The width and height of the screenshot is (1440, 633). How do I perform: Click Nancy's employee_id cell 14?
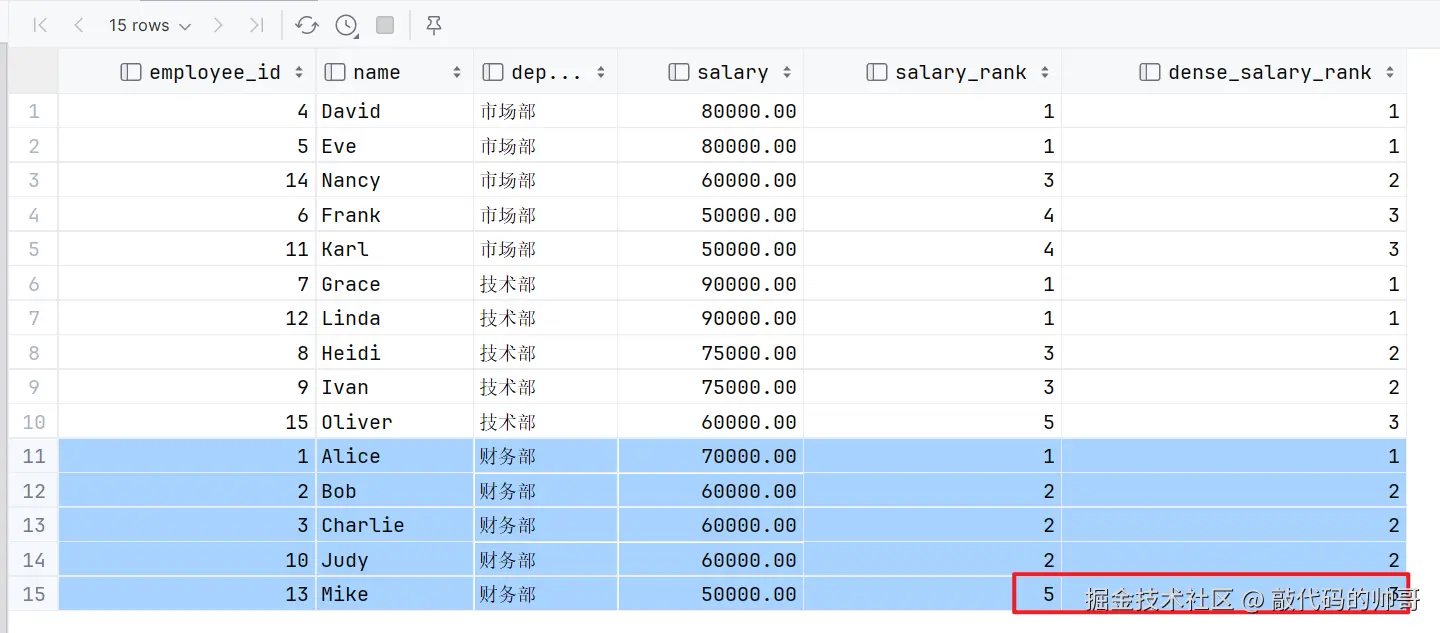(187, 180)
